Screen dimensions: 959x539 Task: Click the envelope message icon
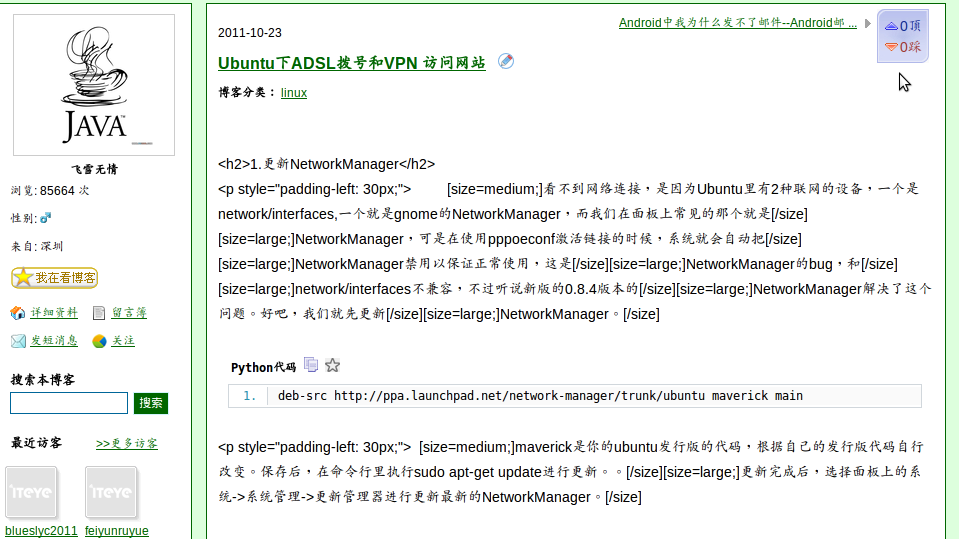[18, 341]
